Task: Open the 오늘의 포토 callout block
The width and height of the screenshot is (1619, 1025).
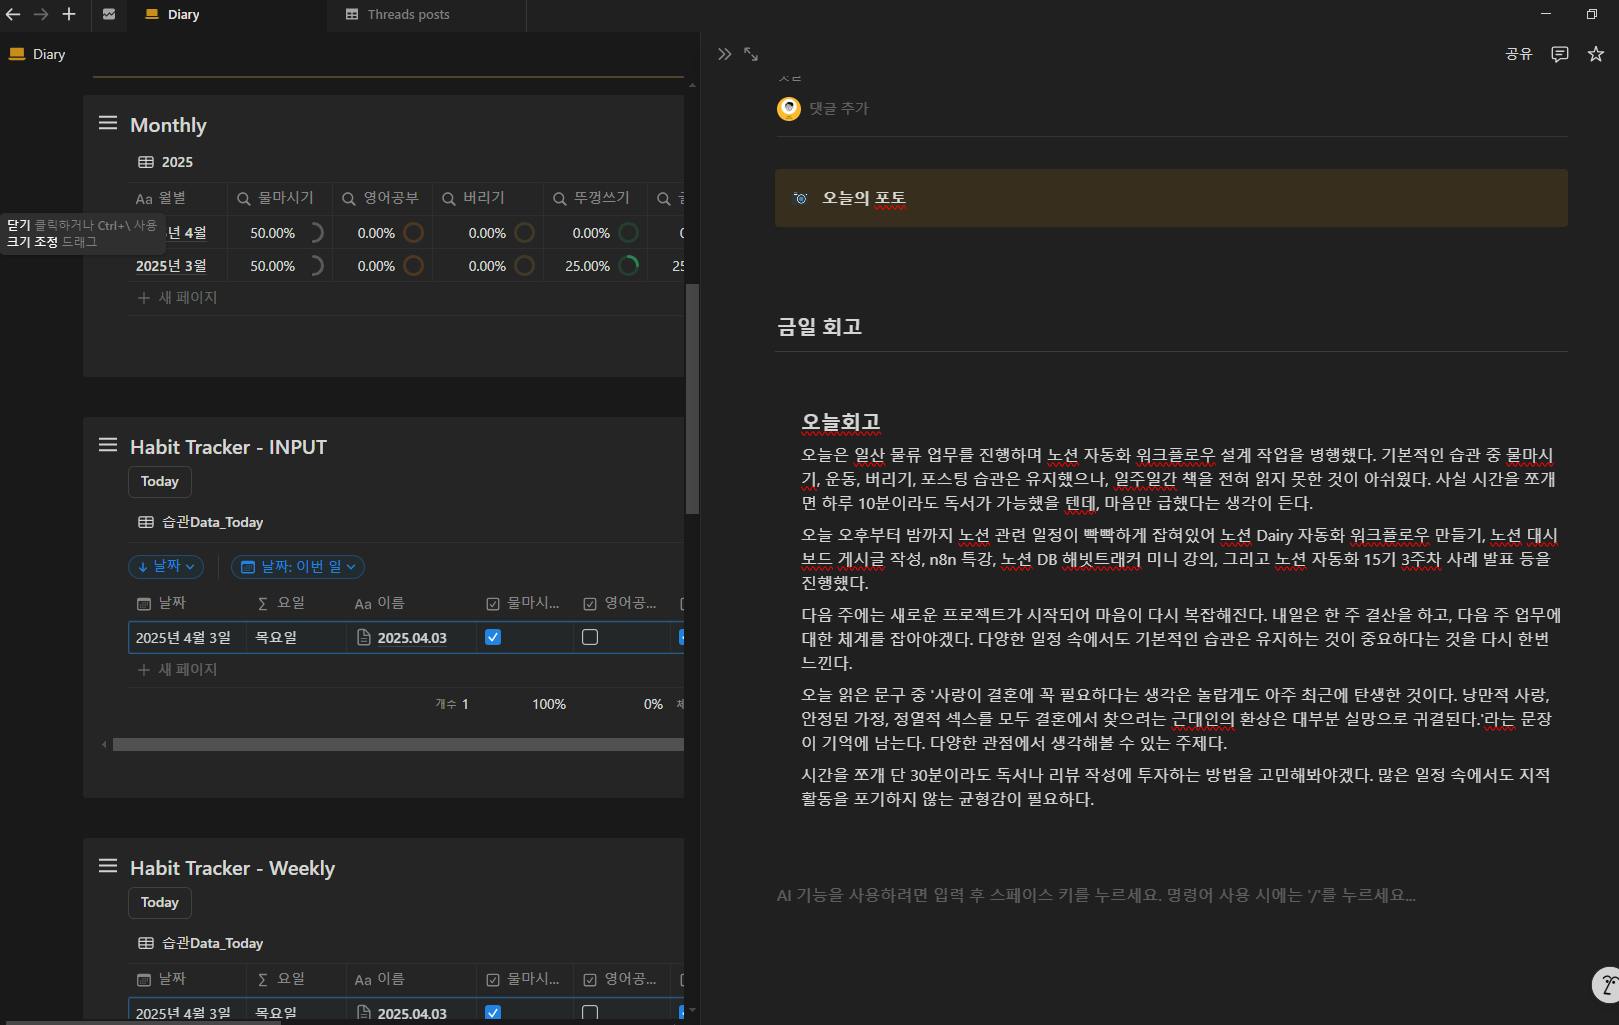Action: tap(1171, 198)
